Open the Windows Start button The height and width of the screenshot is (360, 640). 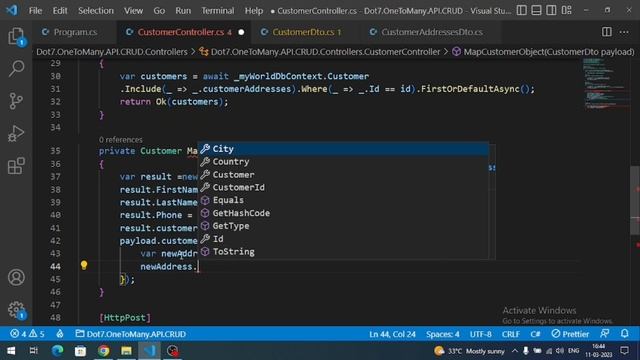click(x=11, y=351)
